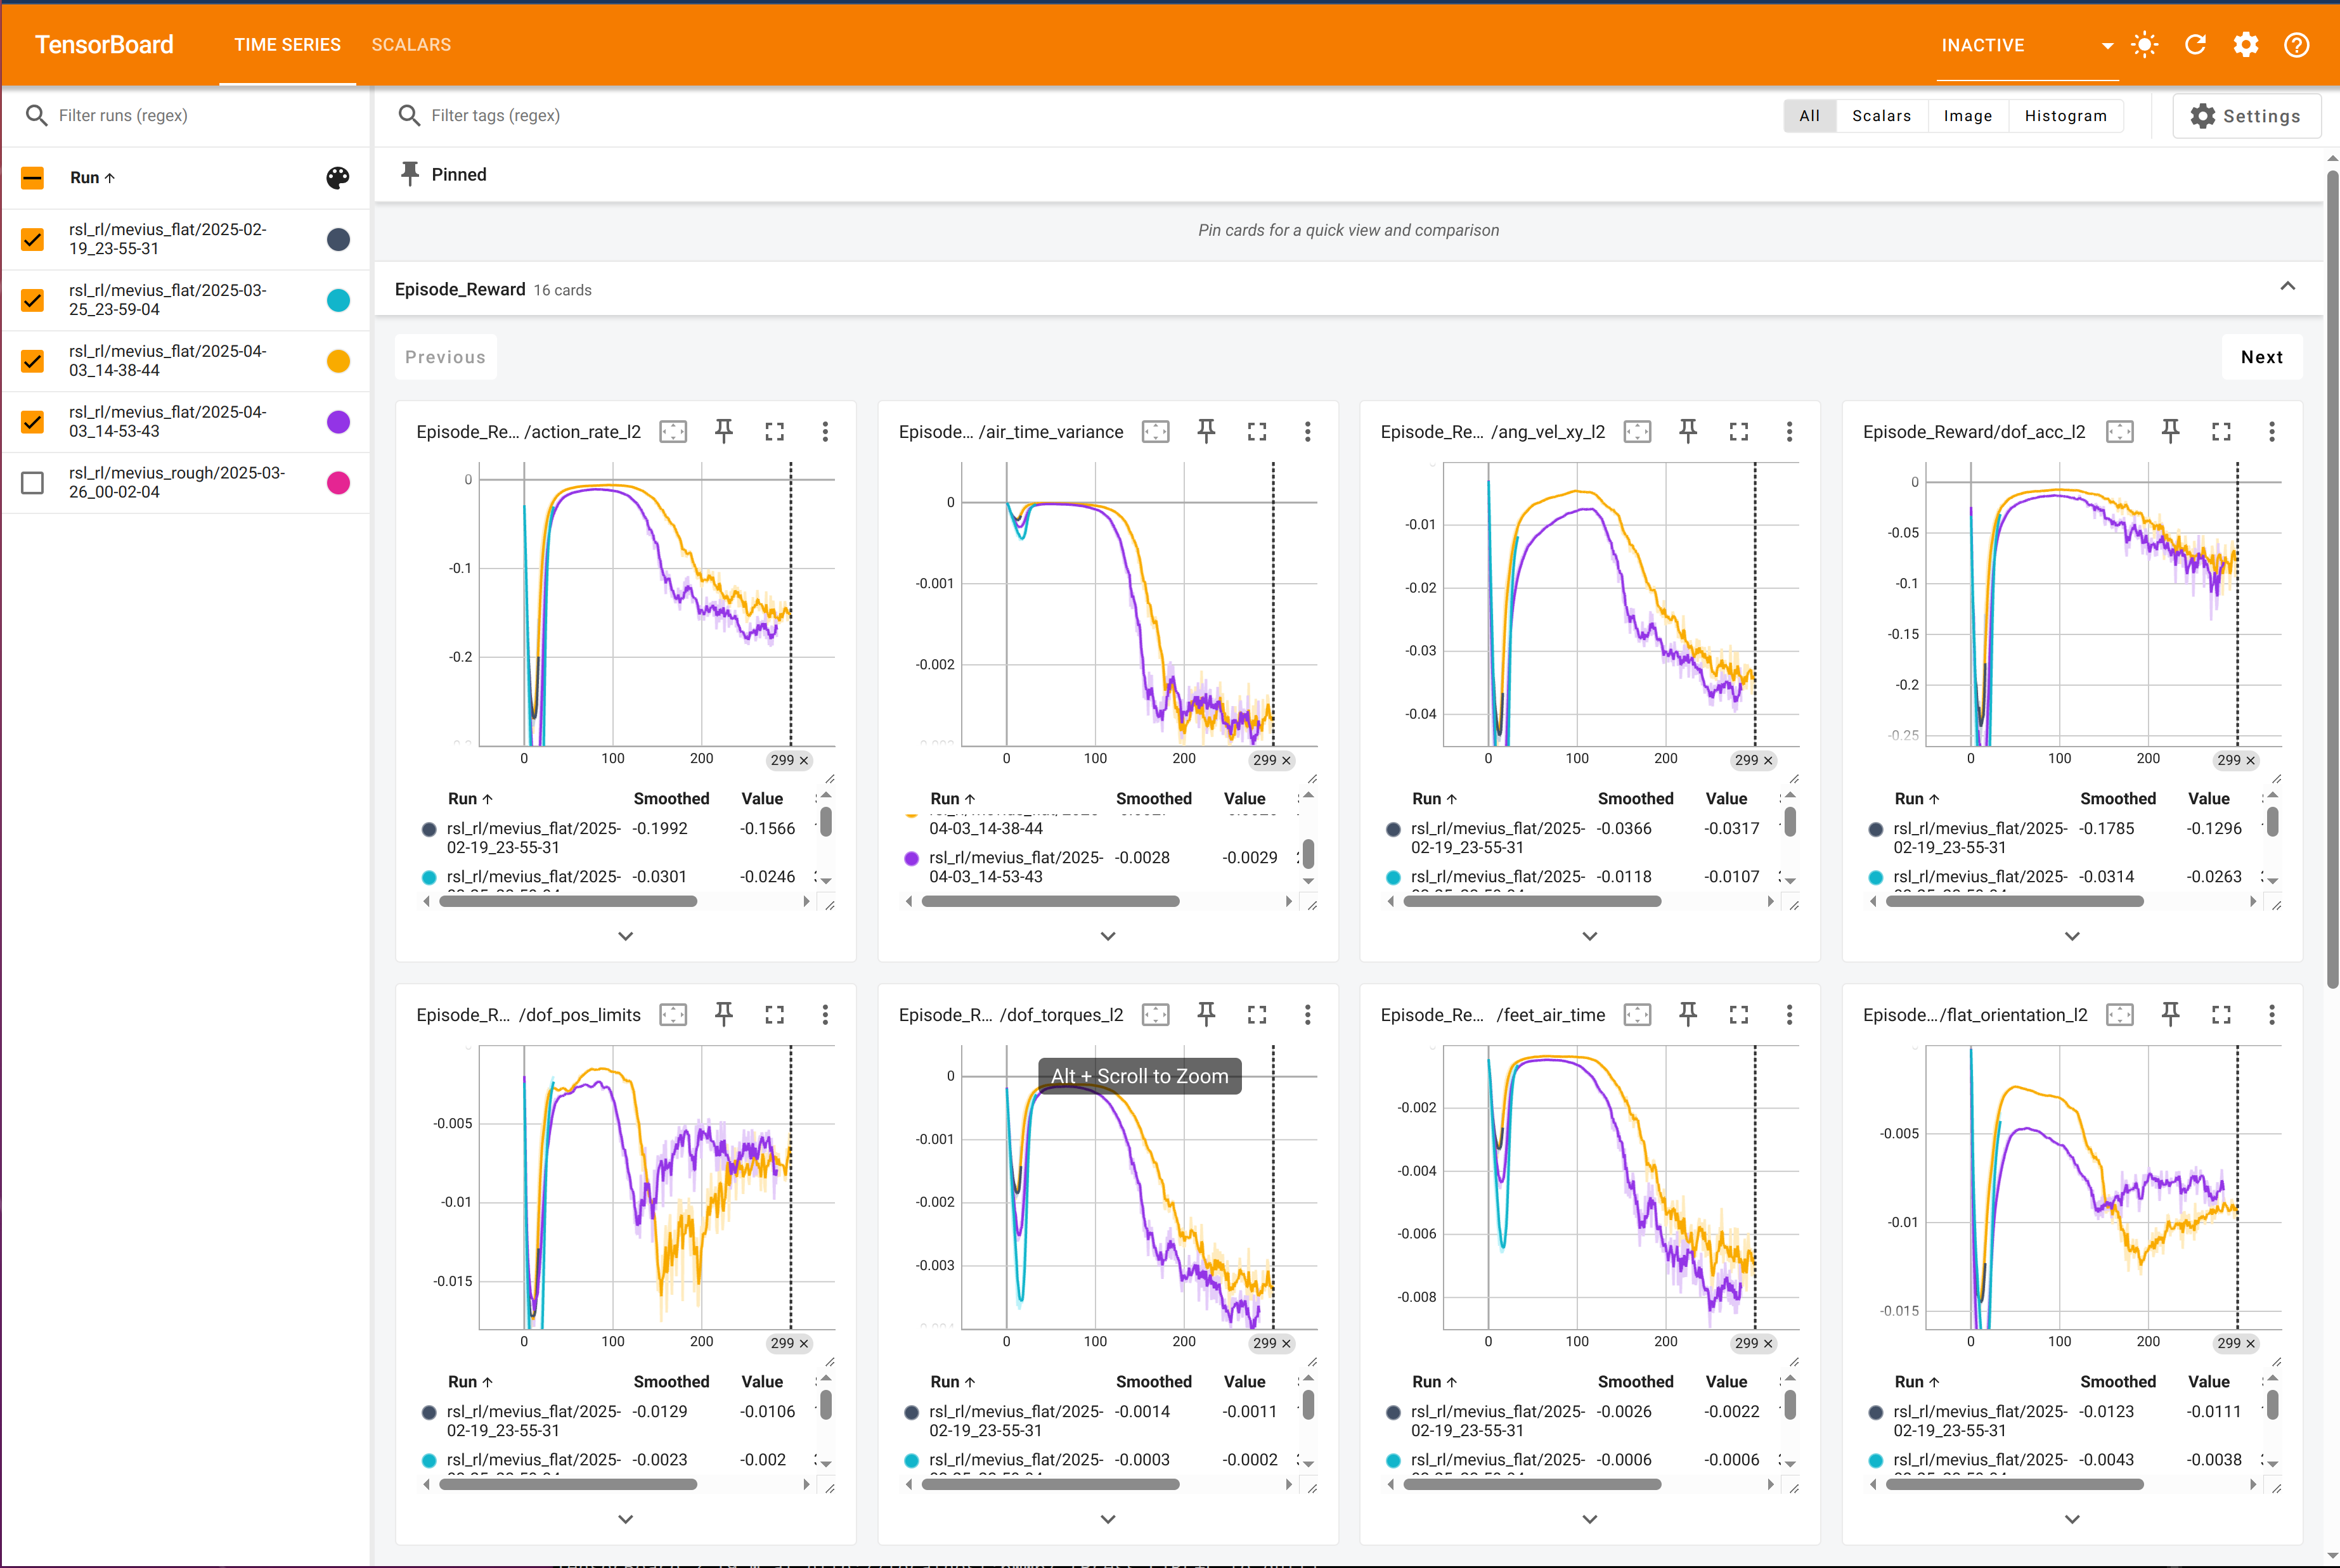Image resolution: width=2340 pixels, height=1568 pixels.
Task: Open TensorBoard help icon
Action: coord(2296,45)
